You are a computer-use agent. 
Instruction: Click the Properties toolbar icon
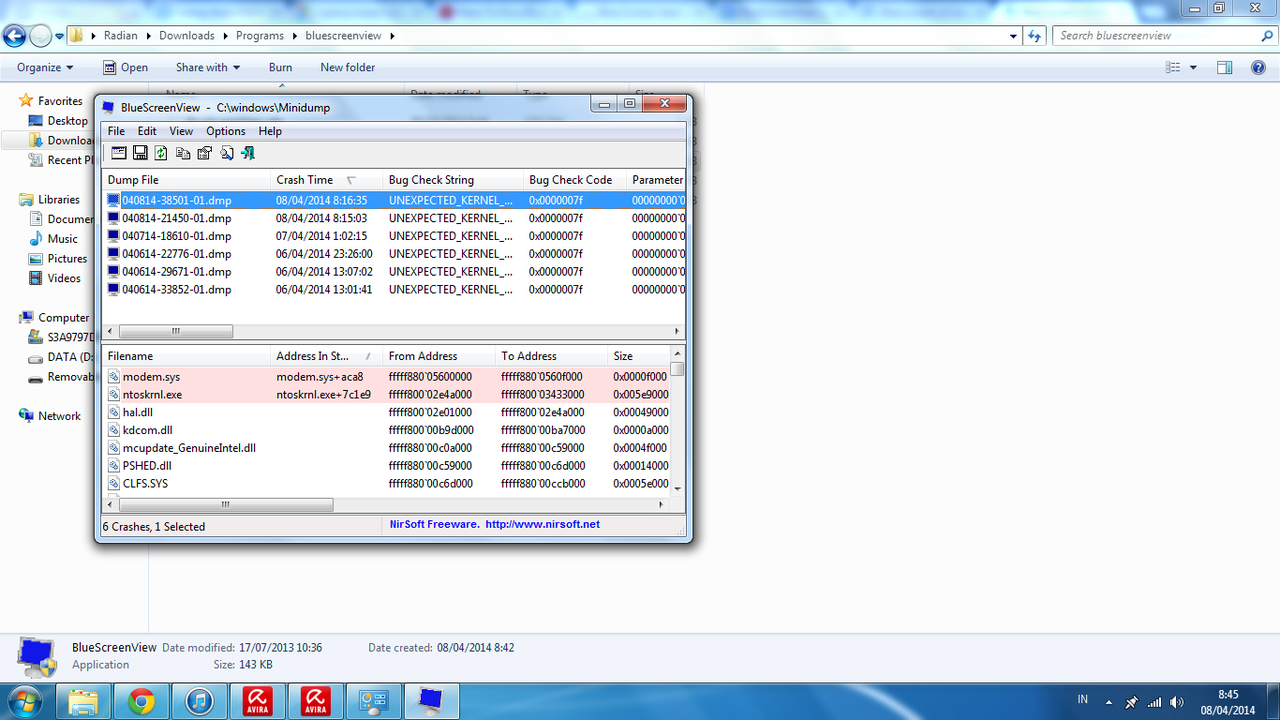(205, 153)
